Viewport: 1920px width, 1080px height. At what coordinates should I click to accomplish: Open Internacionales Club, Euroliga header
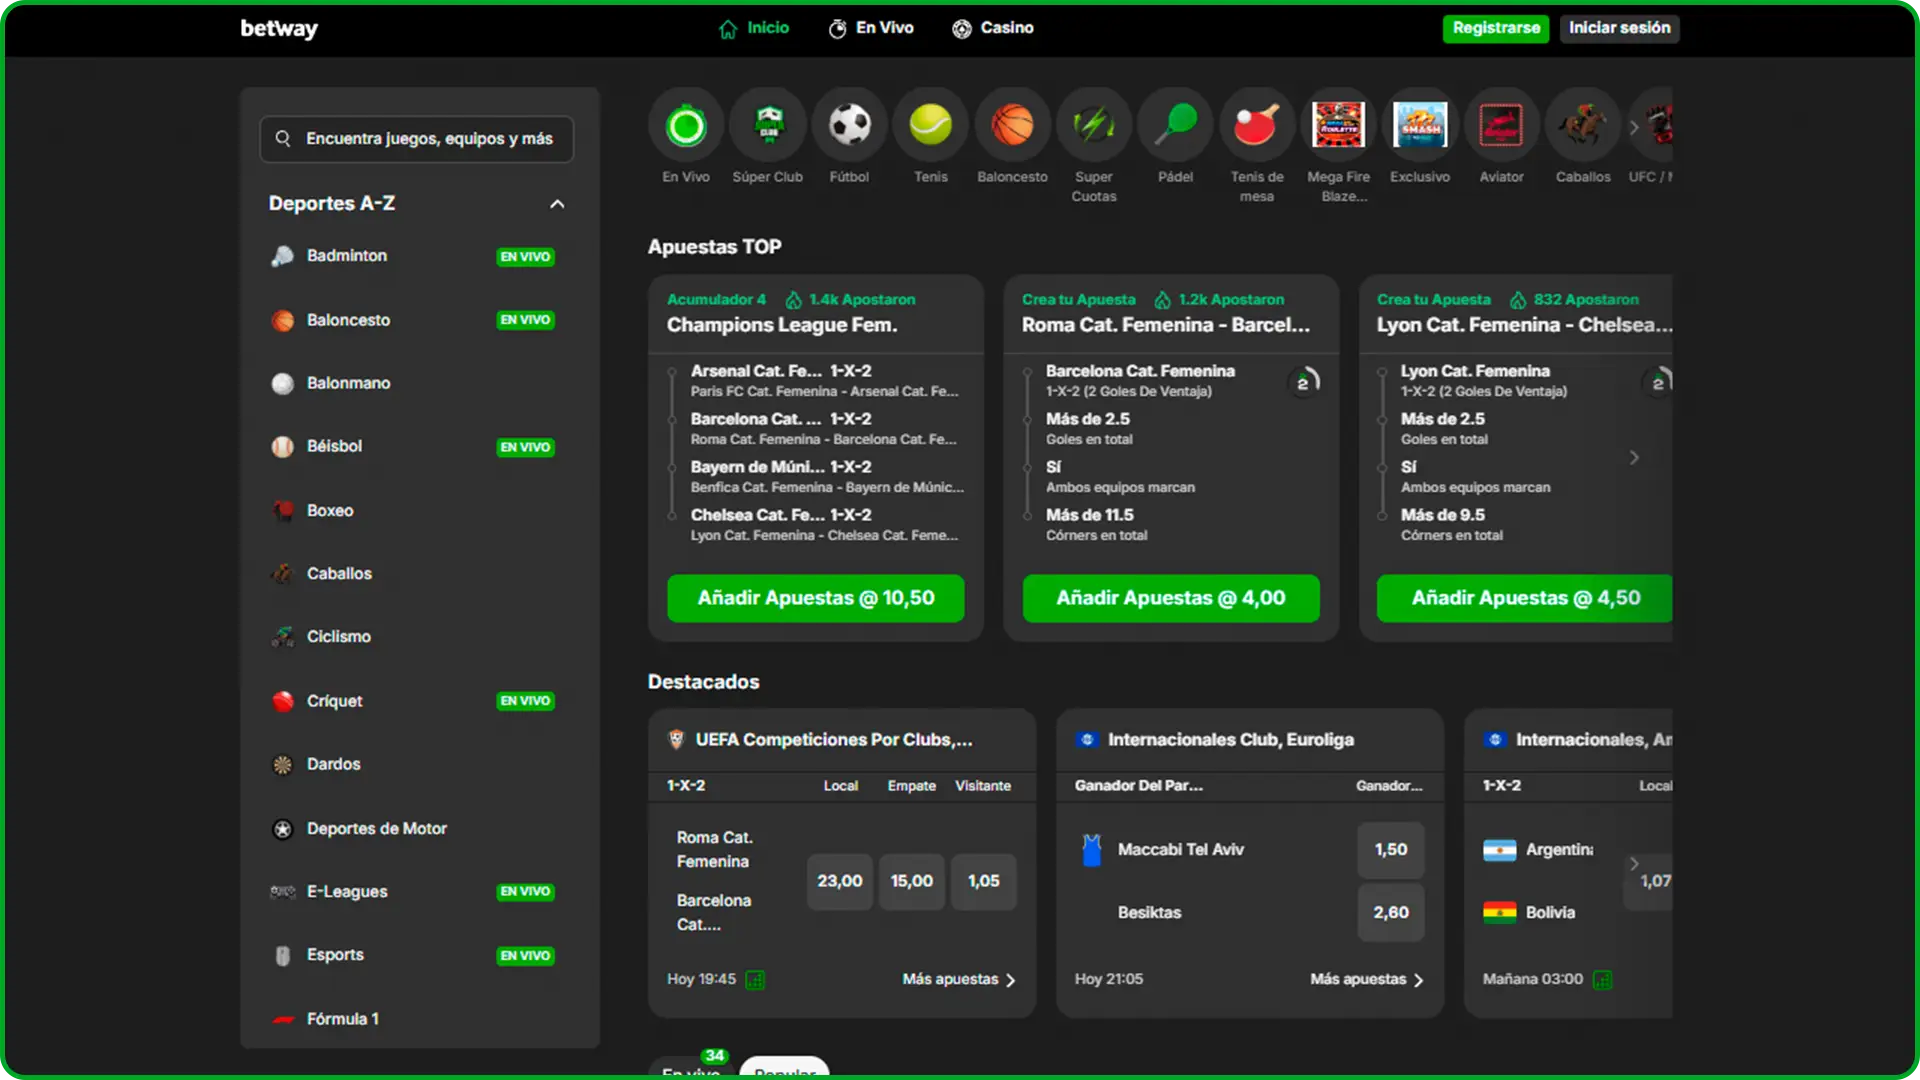tap(1250, 740)
